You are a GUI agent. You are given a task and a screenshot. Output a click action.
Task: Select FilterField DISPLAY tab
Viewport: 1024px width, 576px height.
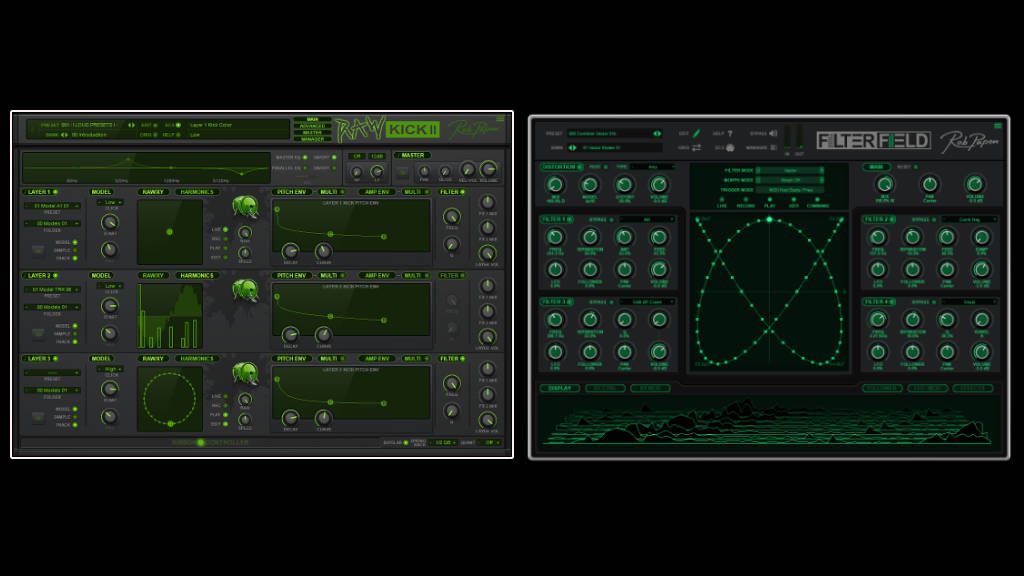pos(560,389)
